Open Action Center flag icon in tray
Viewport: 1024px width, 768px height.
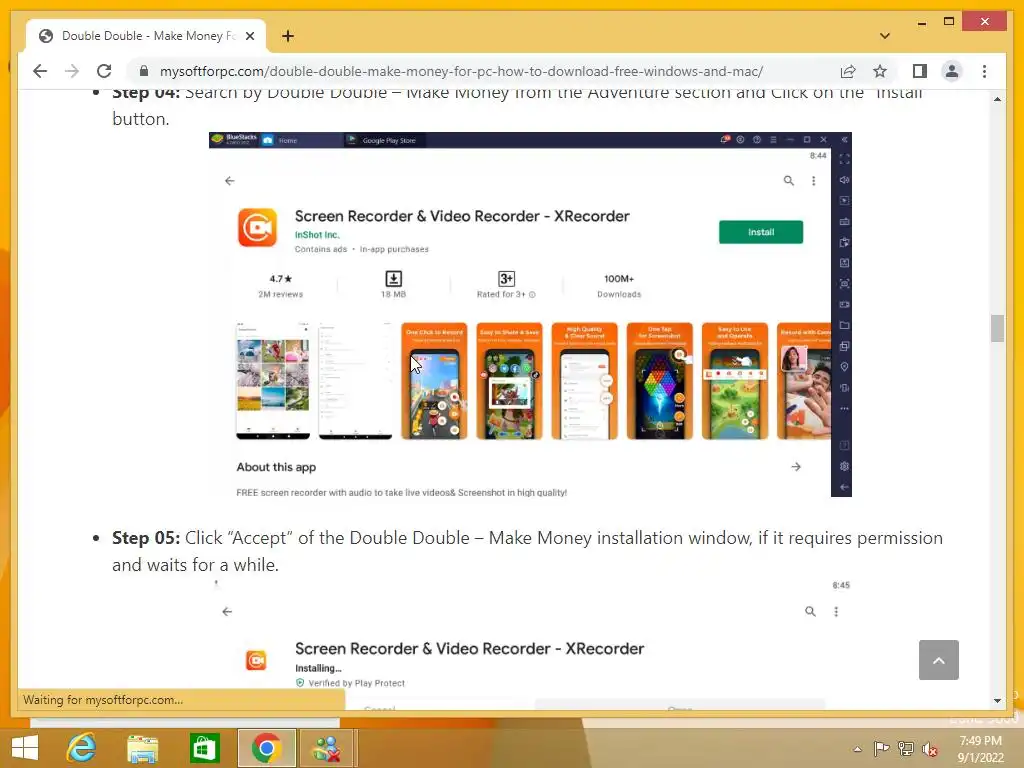coord(882,749)
